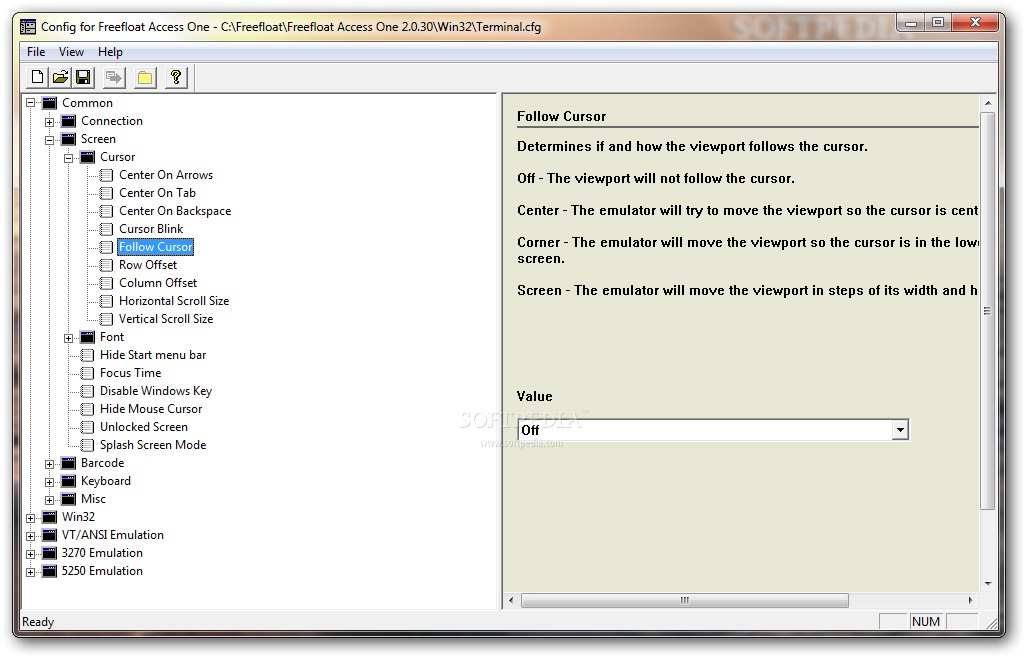Image resolution: width=1026 pixels, height=658 pixels.
Task: Click the app icon in the title bar
Action: click(28, 27)
